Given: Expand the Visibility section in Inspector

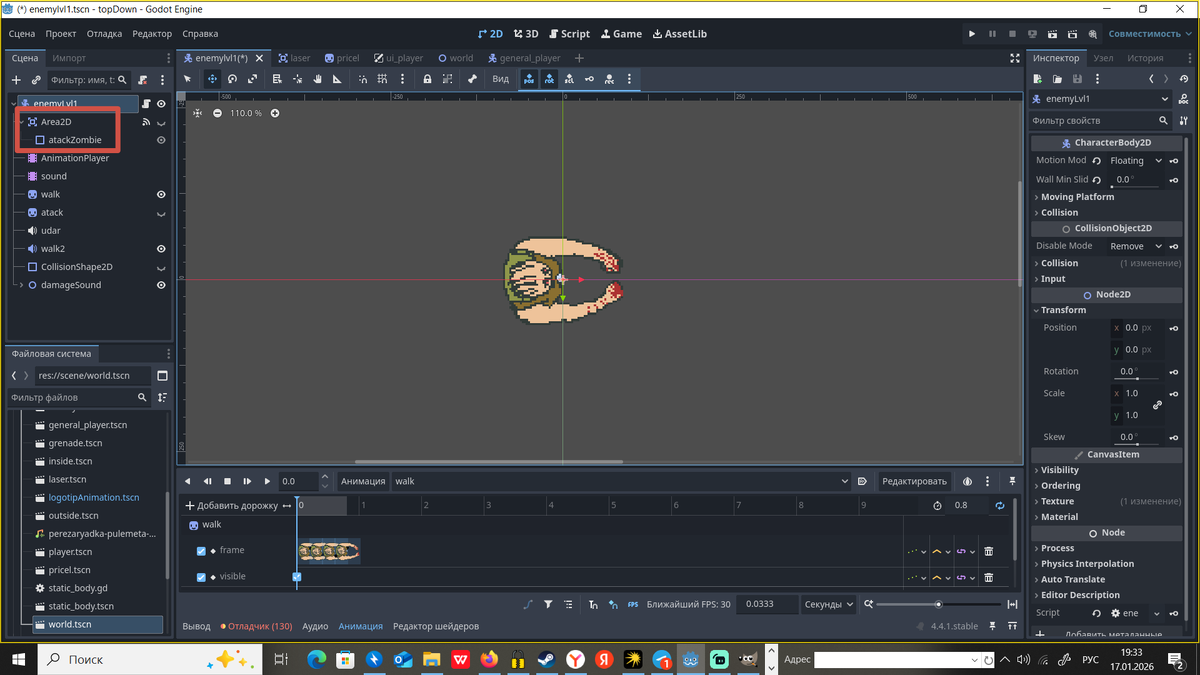Looking at the screenshot, I should point(1059,470).
